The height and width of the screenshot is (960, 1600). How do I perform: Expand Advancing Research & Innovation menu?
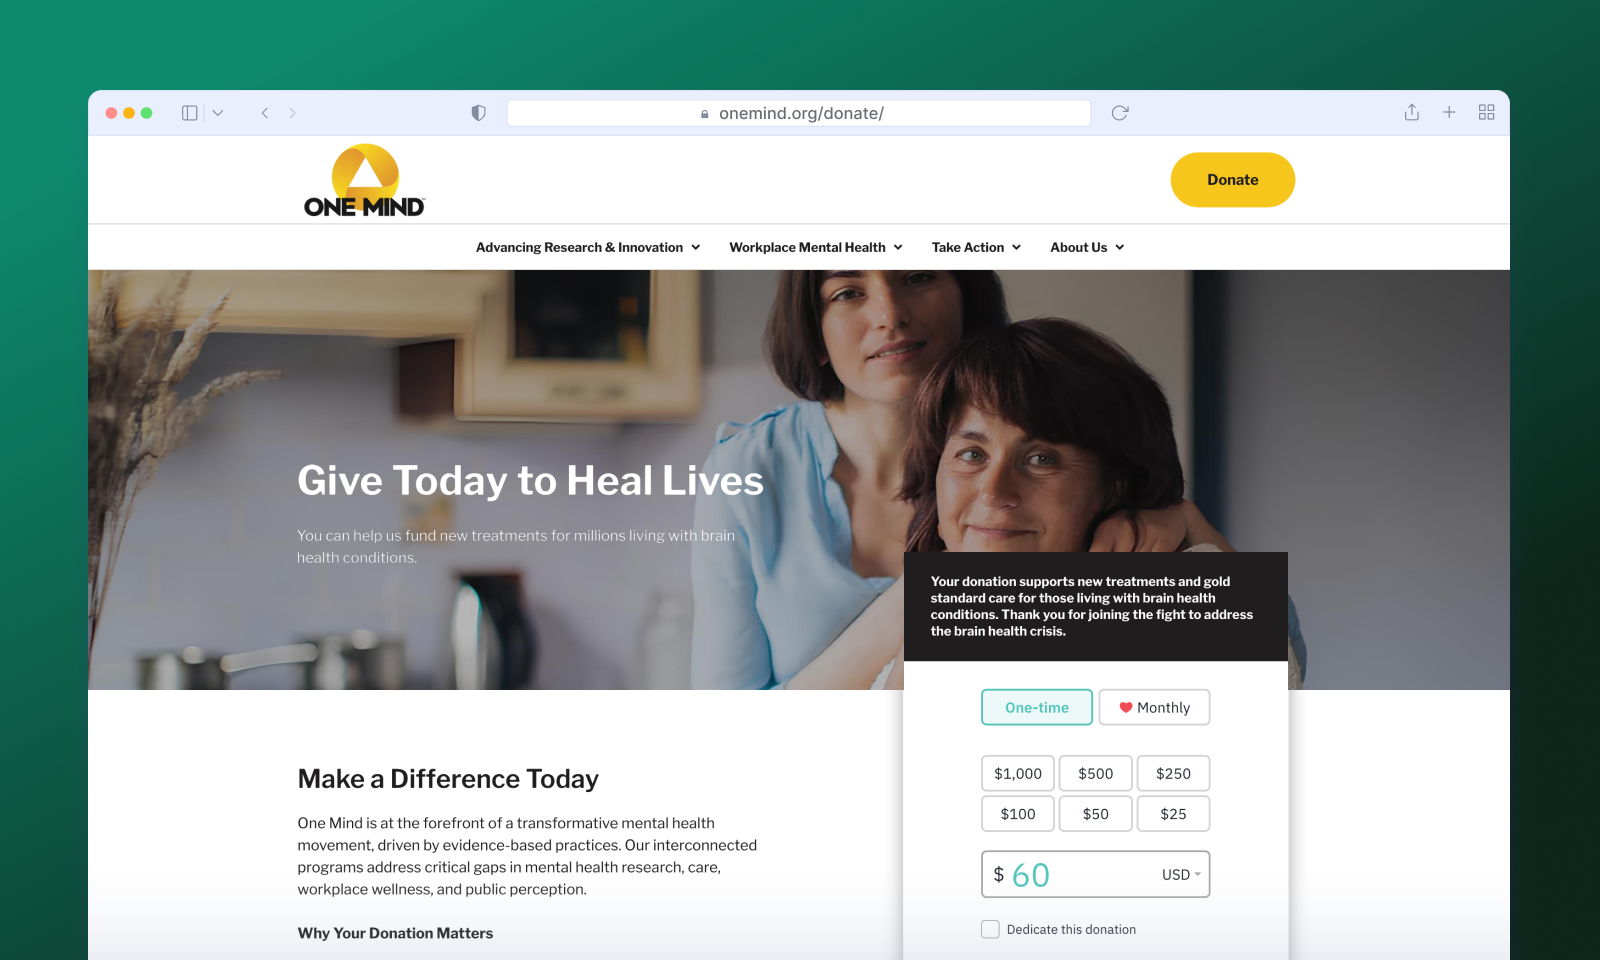pyautogui.click(x=588, y=247)
